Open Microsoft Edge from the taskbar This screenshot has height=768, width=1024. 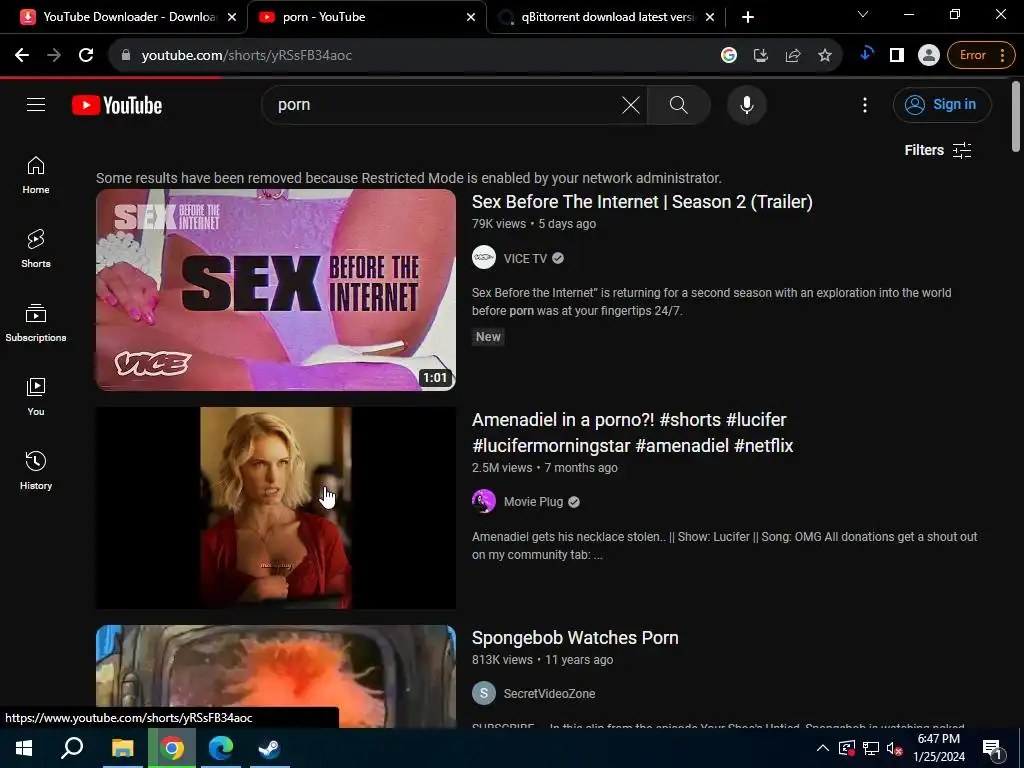(221, 748)
